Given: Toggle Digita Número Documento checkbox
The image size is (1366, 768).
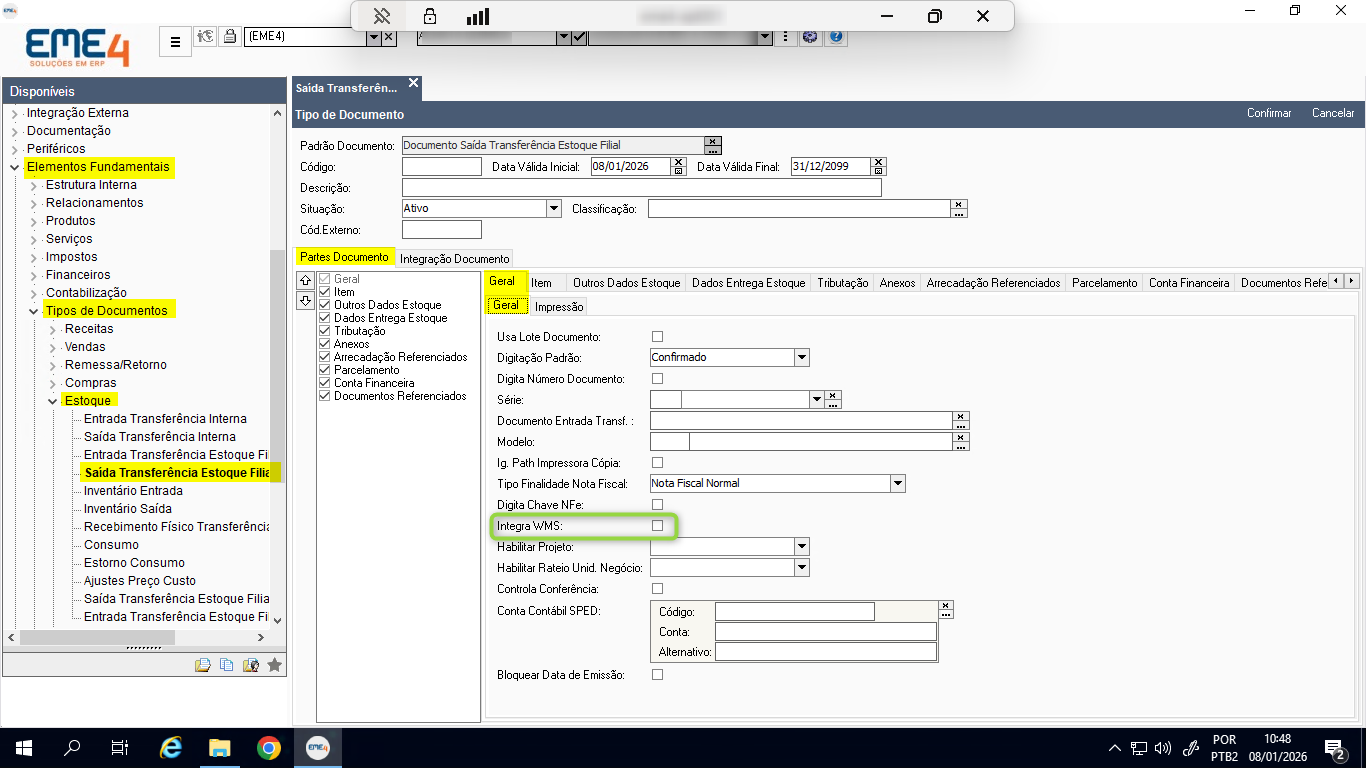Looking at the screenshot, I should 657,379.
